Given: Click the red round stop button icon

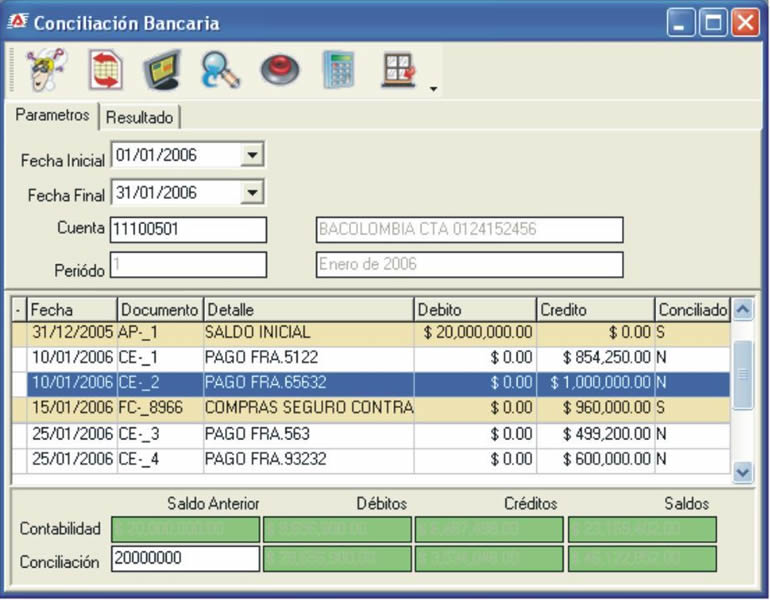Looking at the screenshot, I should 280,70.
